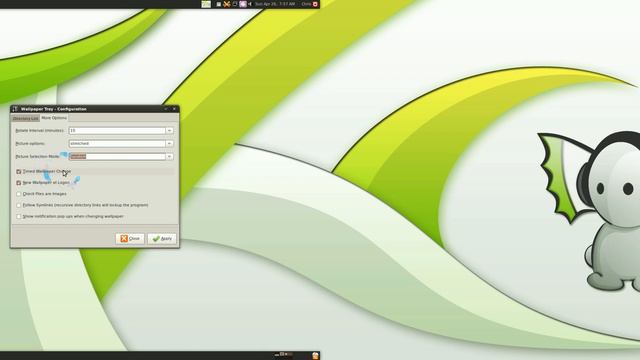Click the orange crossed-tools tray icon

coord(227,4)
